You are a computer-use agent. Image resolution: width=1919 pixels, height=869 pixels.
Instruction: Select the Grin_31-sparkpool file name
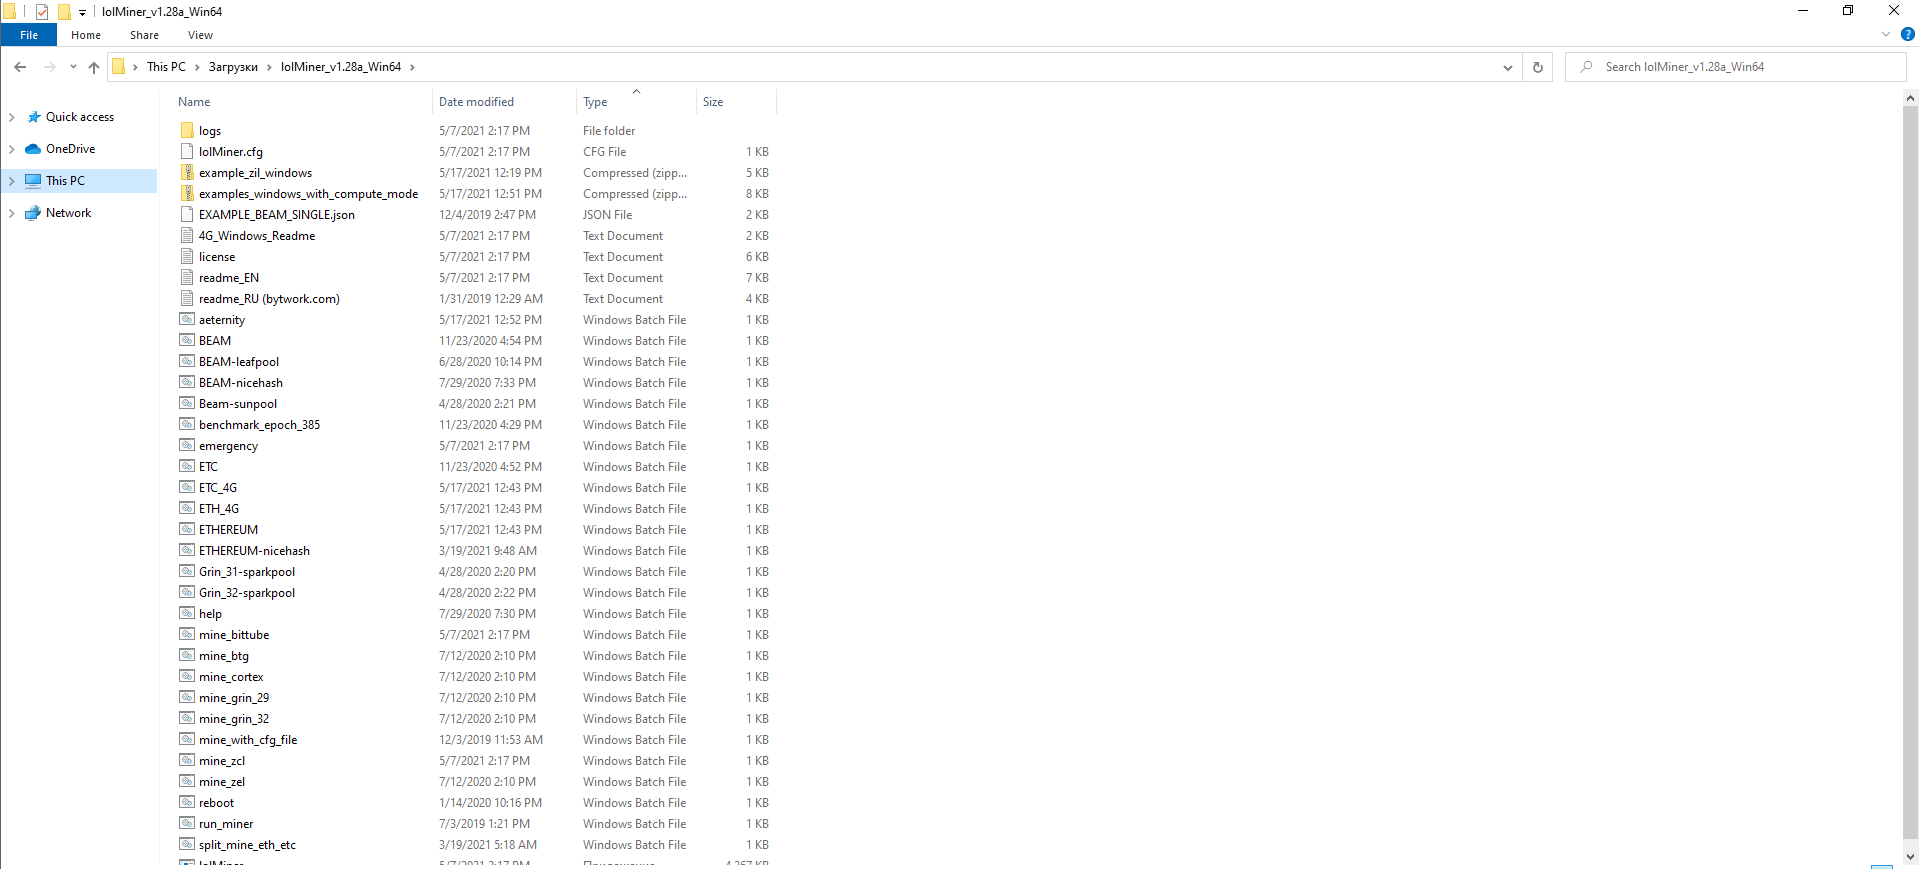(247, 572)
